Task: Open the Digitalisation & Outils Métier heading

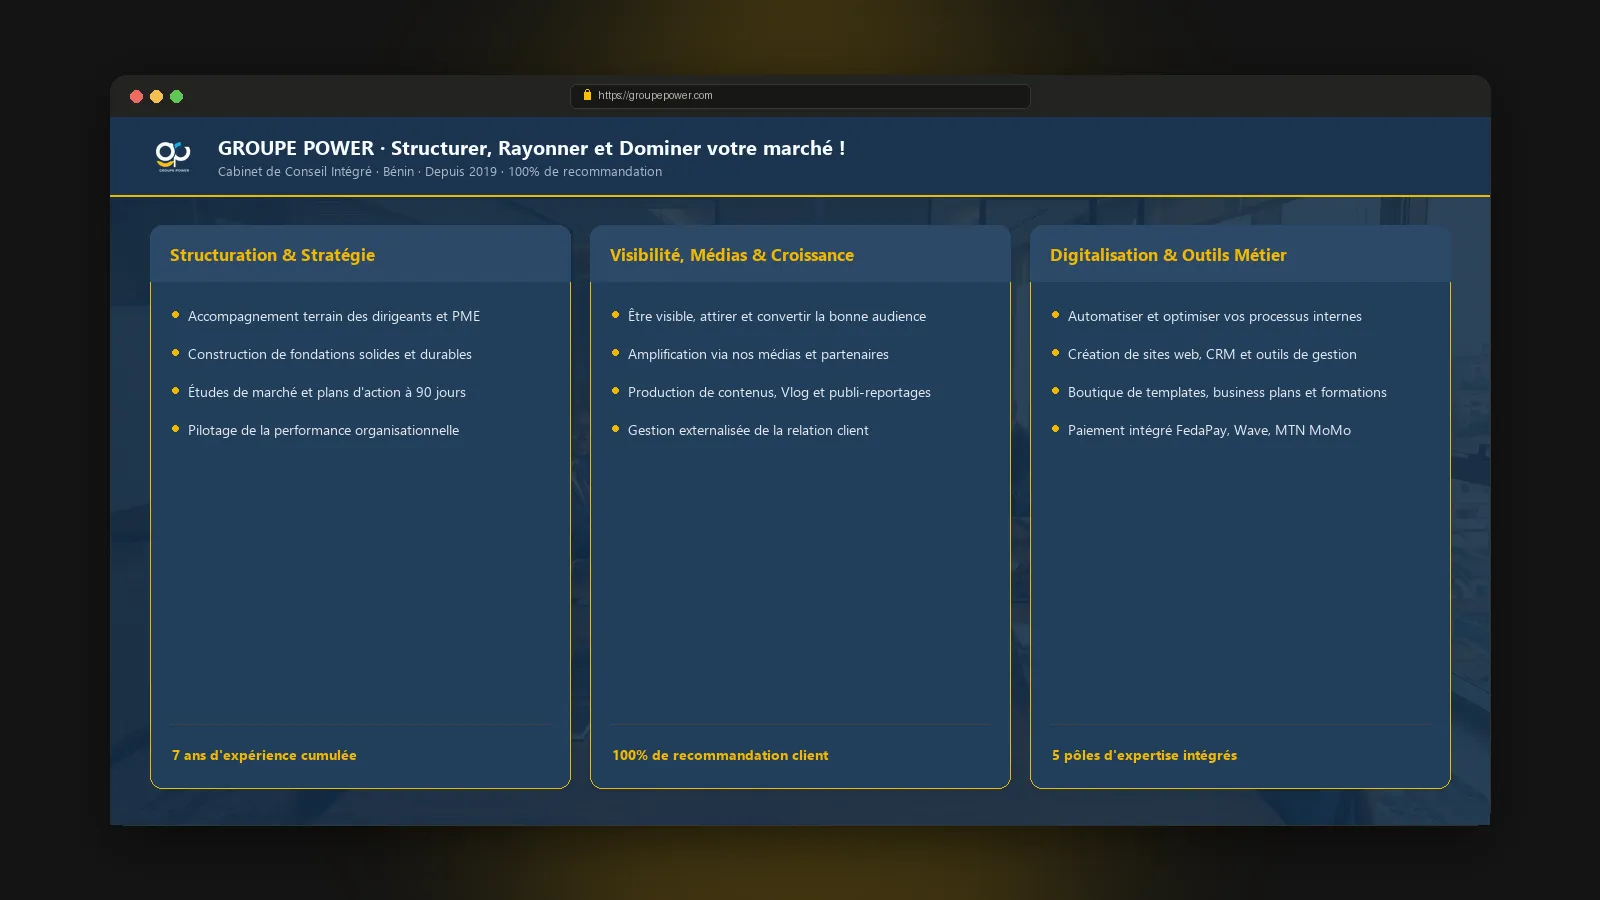Action: (1168, 255)
